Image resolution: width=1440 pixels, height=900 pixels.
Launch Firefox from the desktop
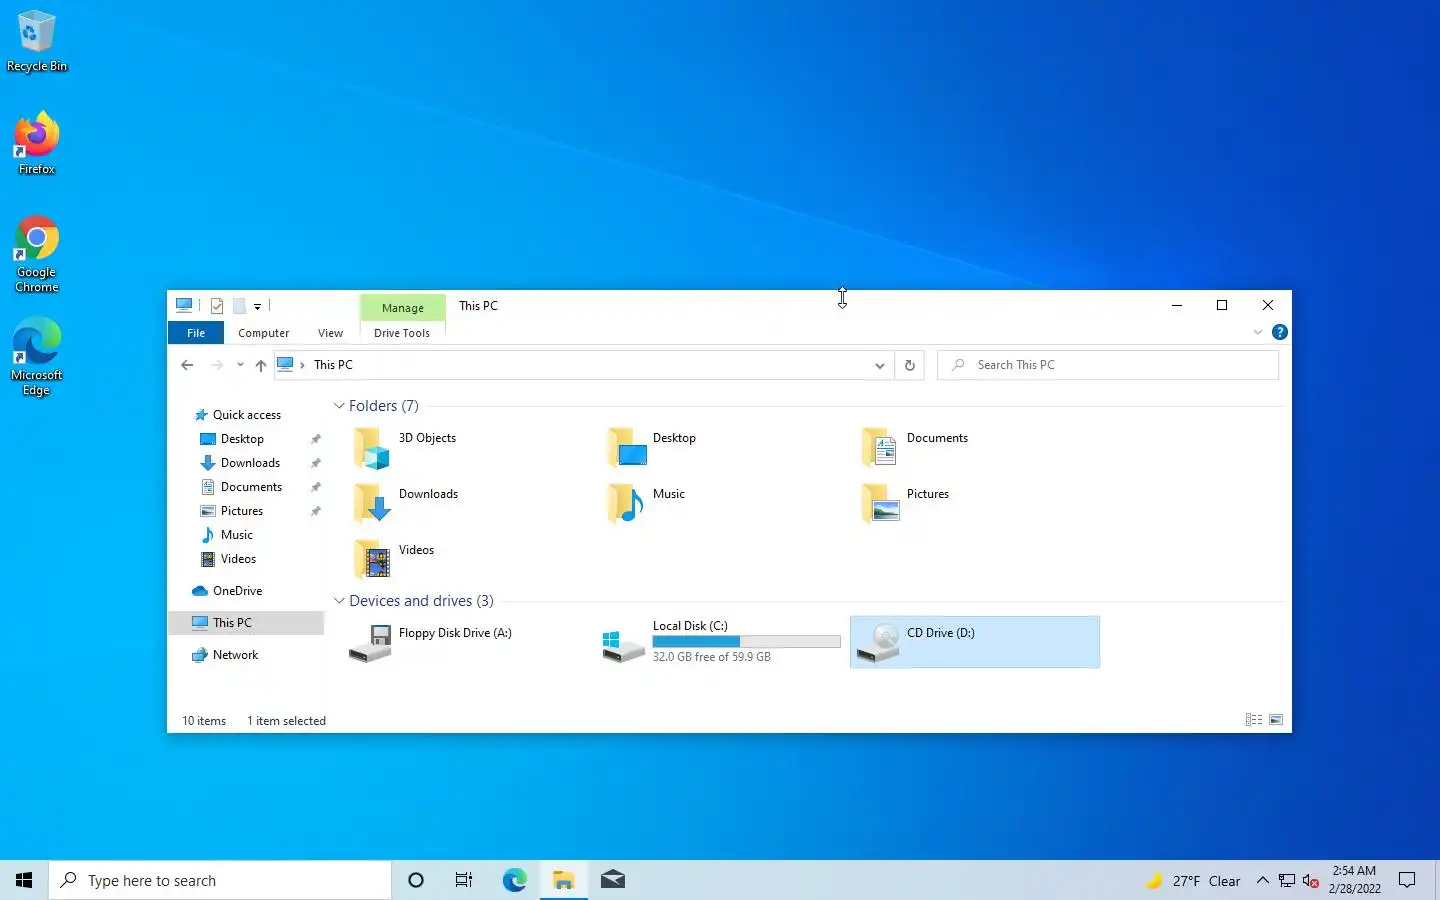(37, 144)
